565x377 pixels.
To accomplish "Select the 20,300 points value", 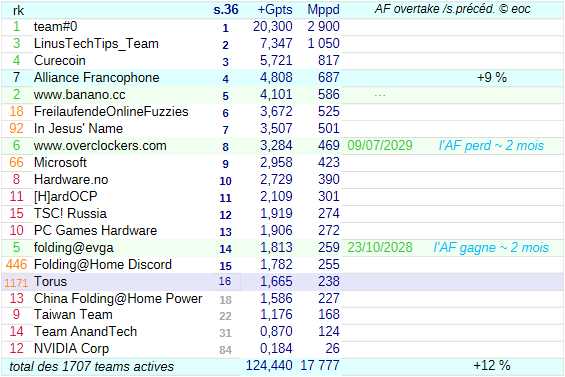I will tap(272, 27).
